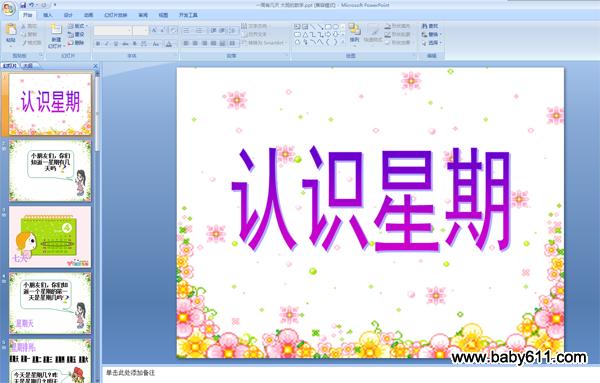The height and width of the screenshot is (383, 600).
Task: Open the Layout (版式) dropdown
Action: pos(78,26)
